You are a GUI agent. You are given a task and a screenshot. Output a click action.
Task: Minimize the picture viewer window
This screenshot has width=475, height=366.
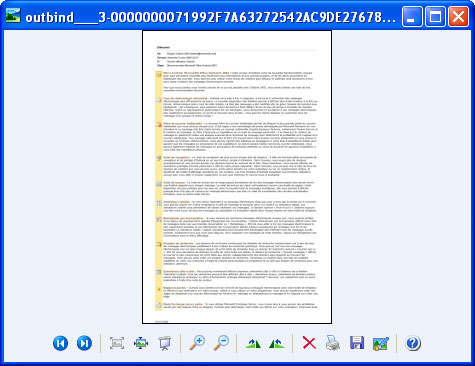tap(412, 16)
